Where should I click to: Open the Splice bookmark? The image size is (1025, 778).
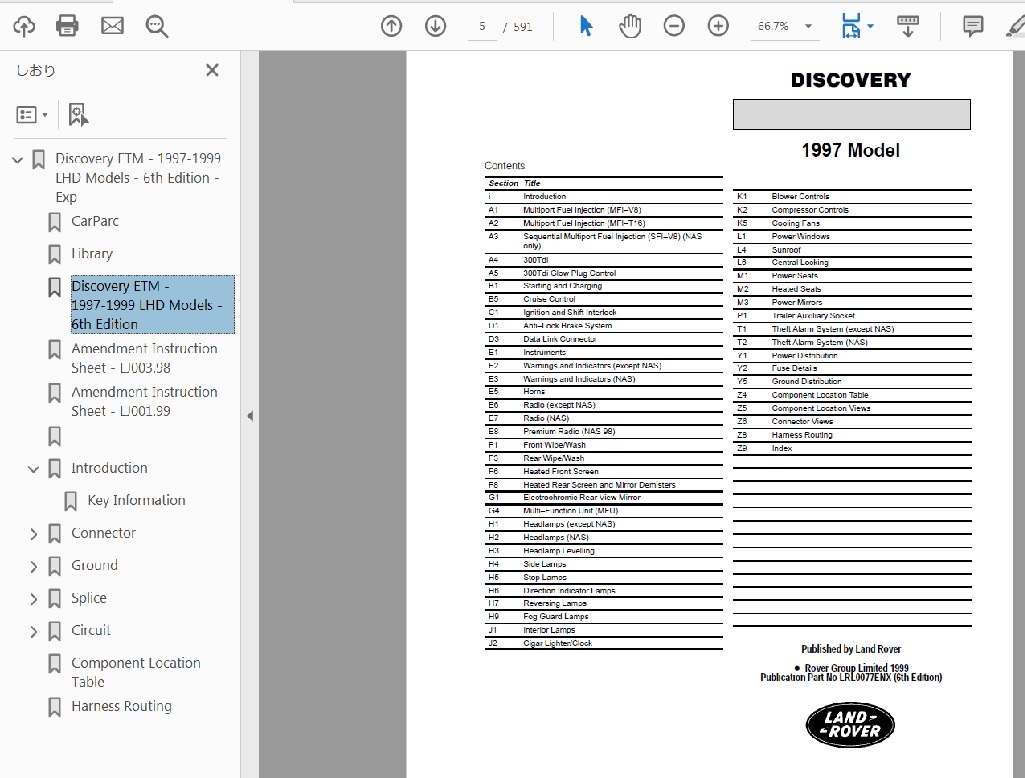click(89, 598)
